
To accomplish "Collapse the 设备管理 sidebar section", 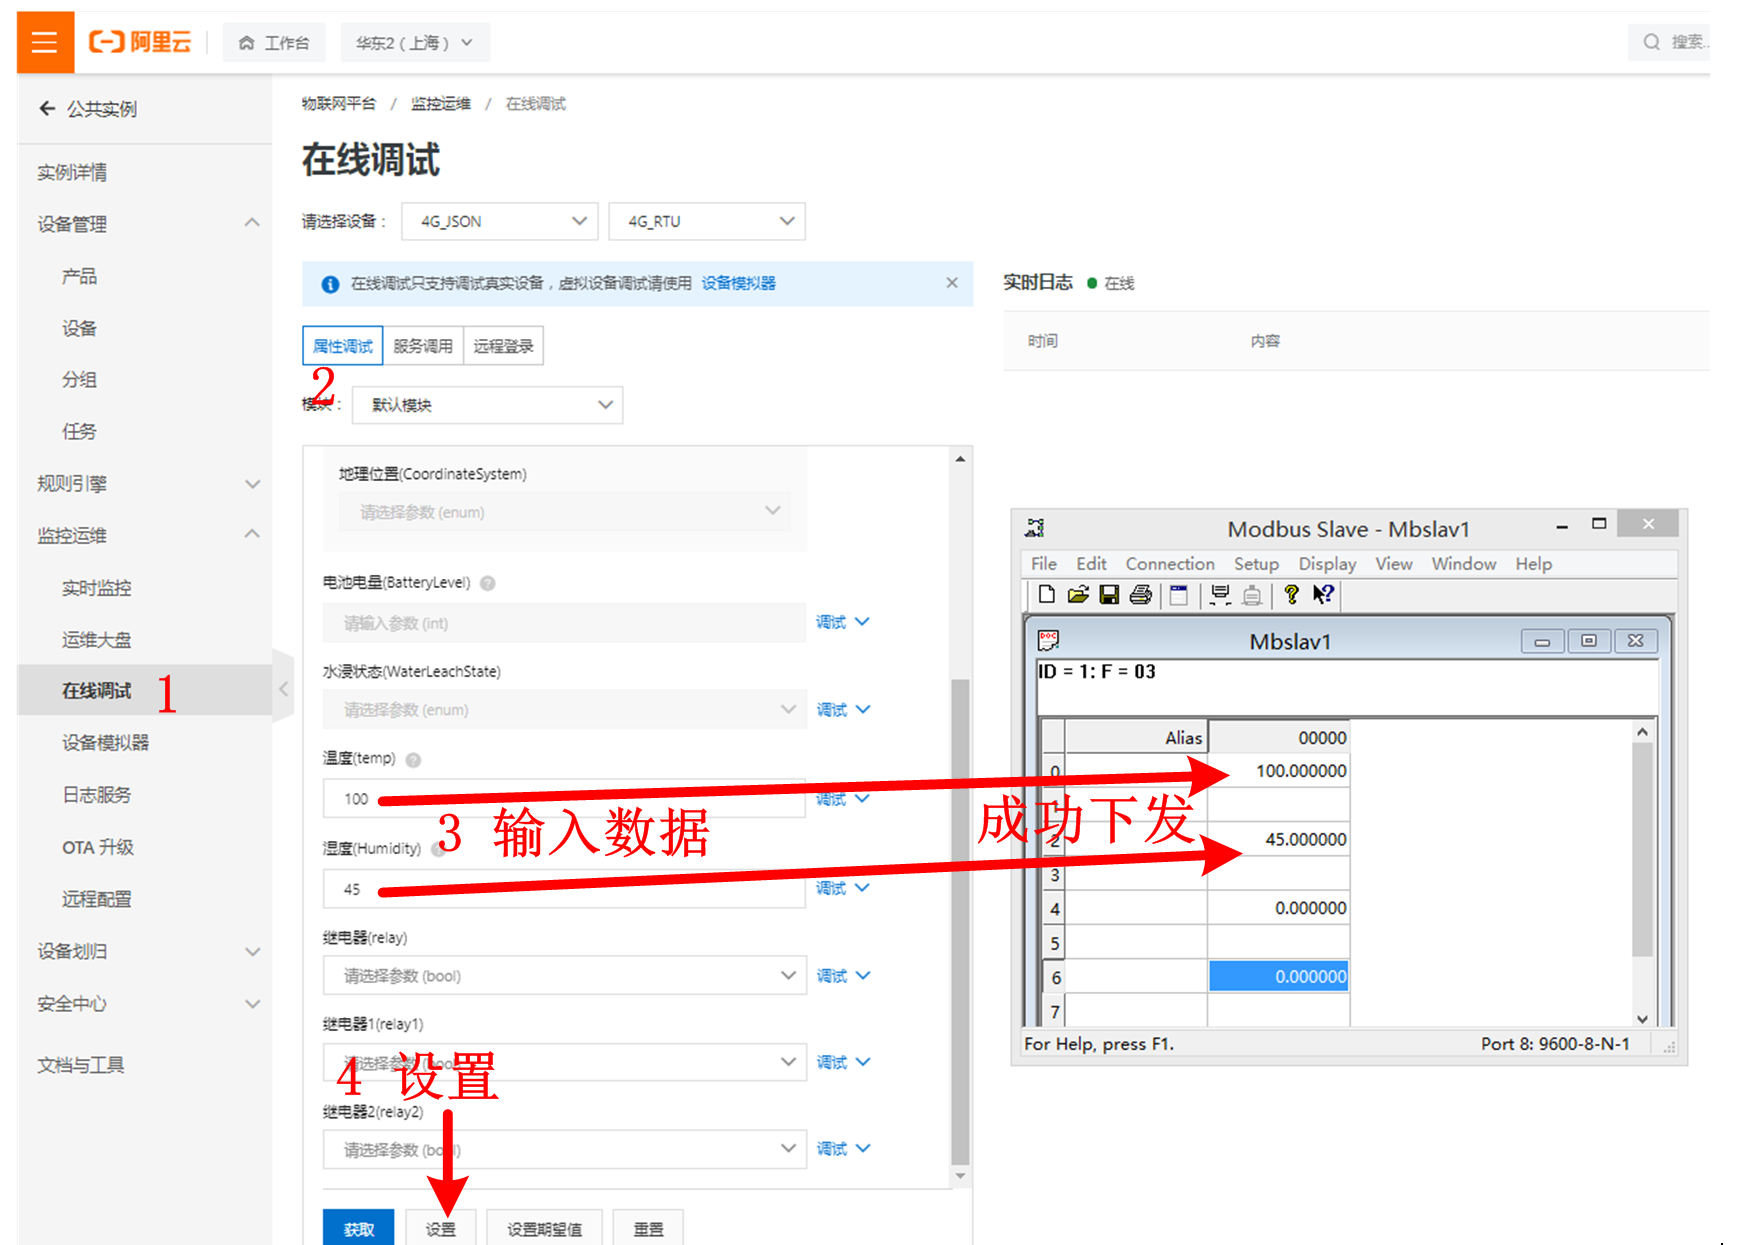I will pyautogui.click(x=251, y=223).
